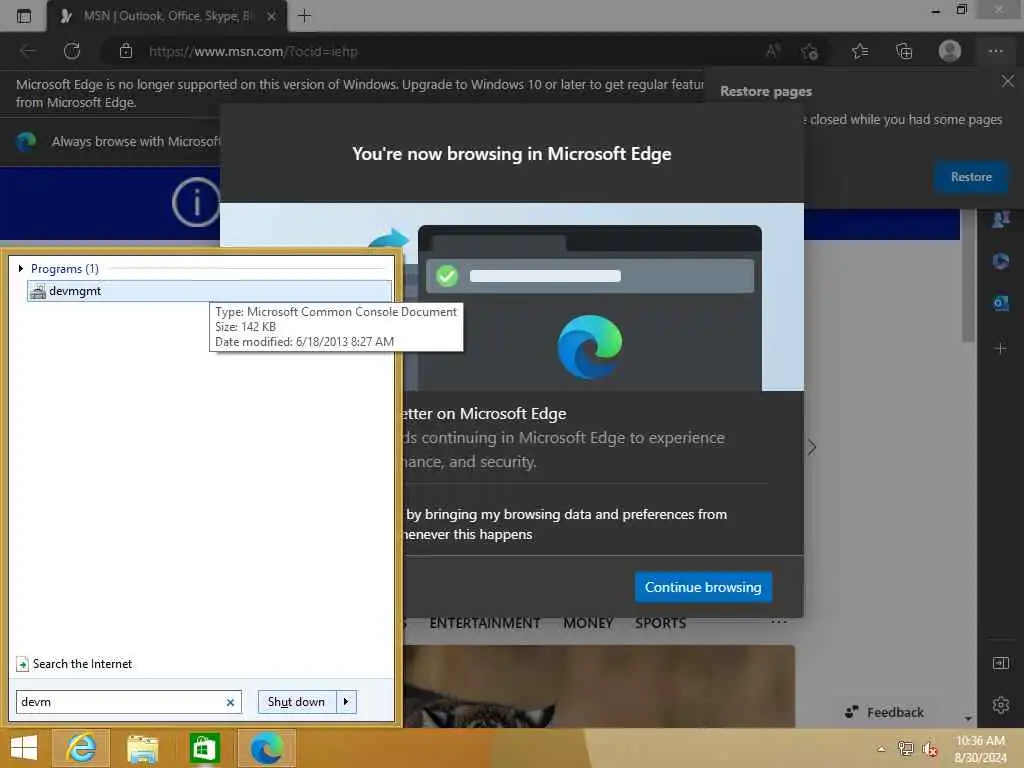Open Feedback button on MSN page
This screenshot has height=768, width=1024.
click(x=885, y=712)
